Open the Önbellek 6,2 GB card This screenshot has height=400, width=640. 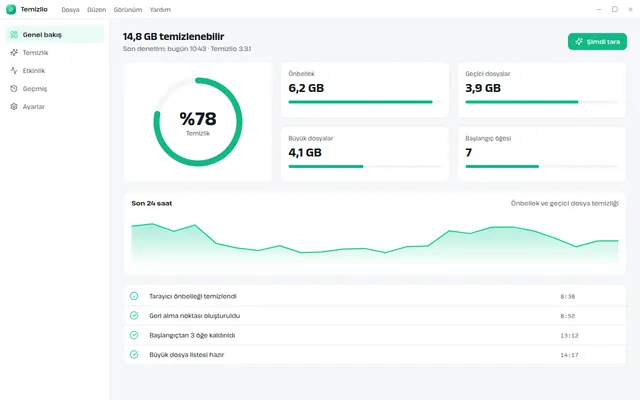click(365, 90)
